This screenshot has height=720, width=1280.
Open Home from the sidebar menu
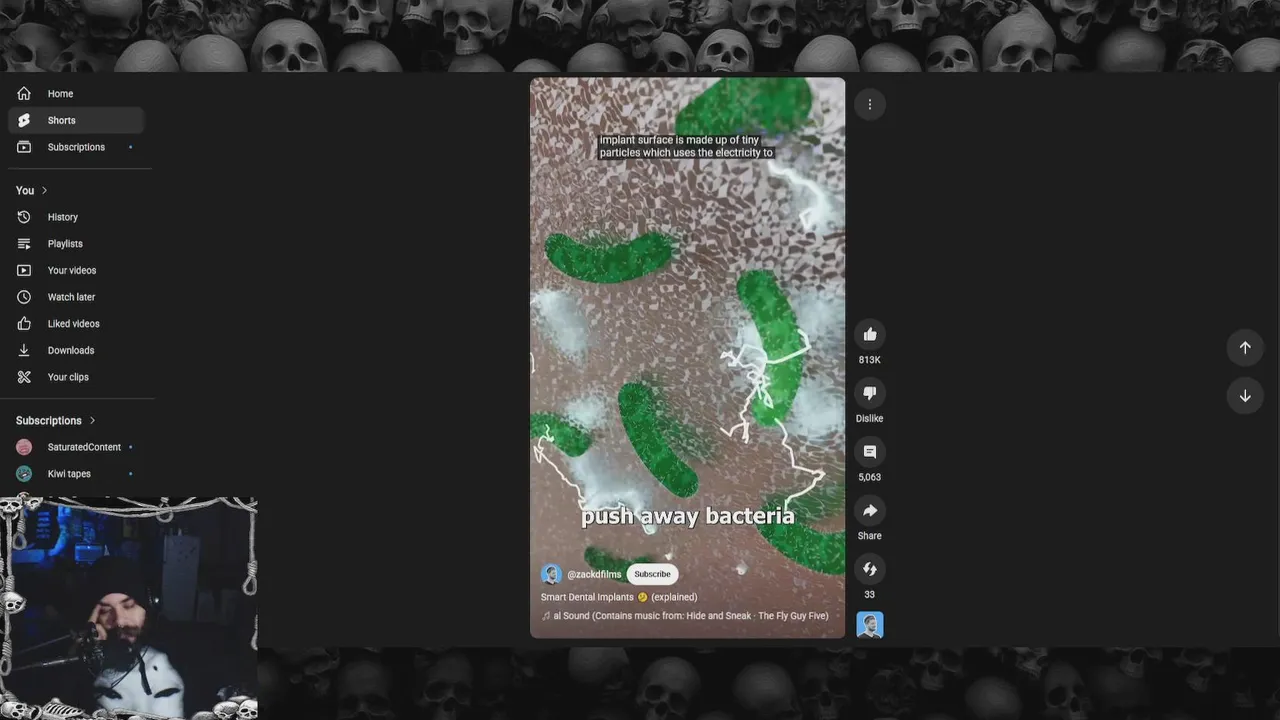[76, 93]
